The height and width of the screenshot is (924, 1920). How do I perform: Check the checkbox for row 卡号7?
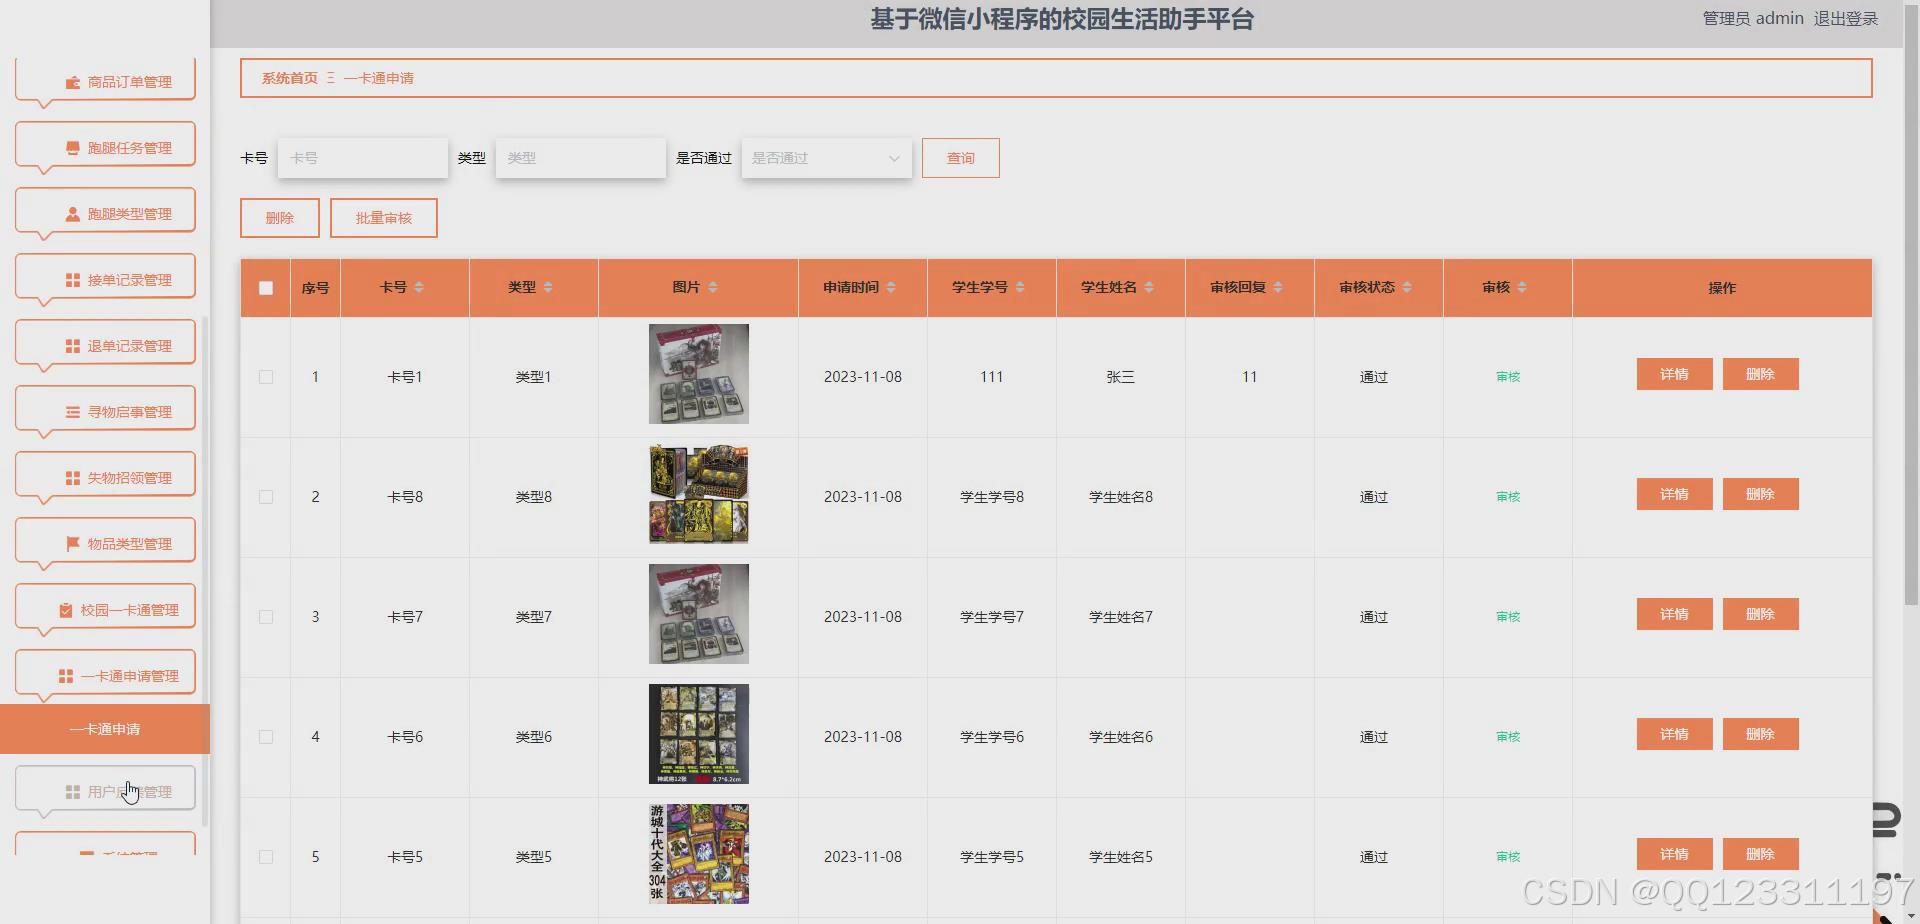[266, 617]
